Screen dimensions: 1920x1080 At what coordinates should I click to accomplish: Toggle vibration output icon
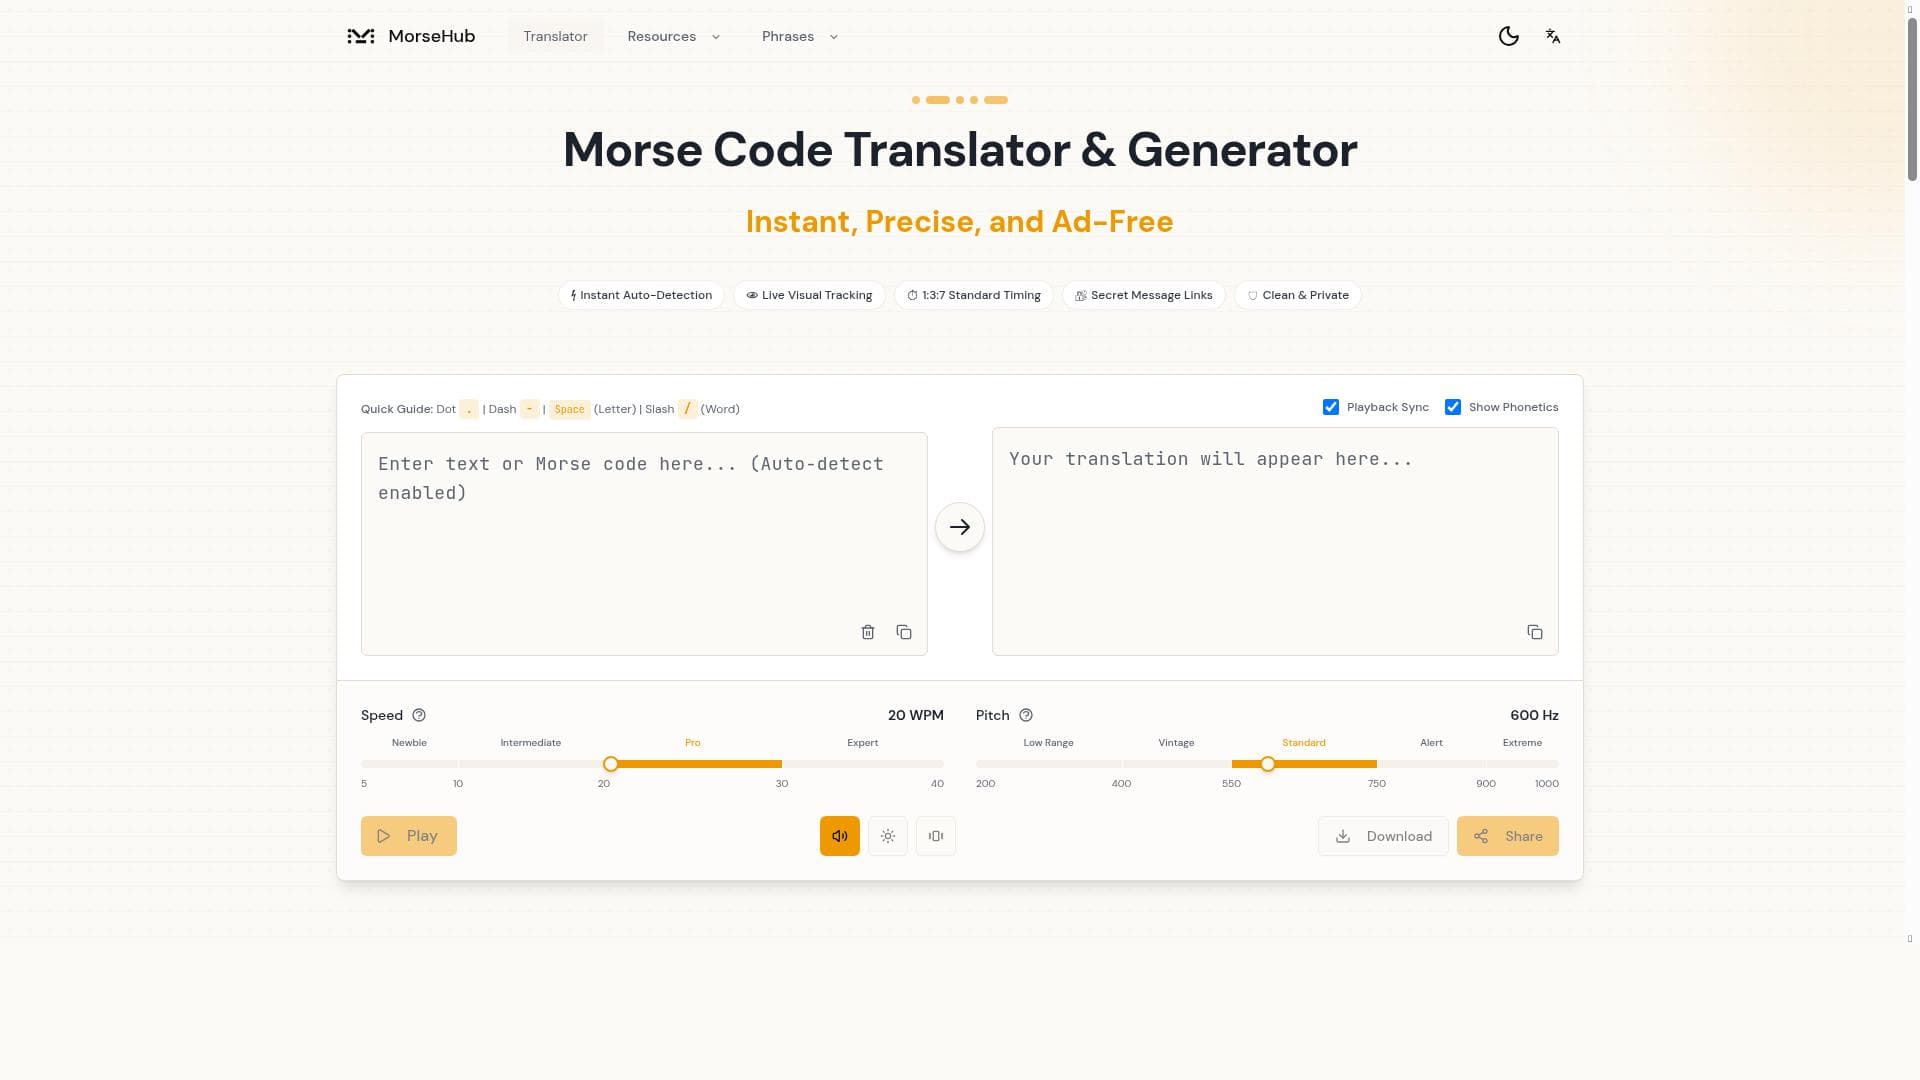(936, 836)
